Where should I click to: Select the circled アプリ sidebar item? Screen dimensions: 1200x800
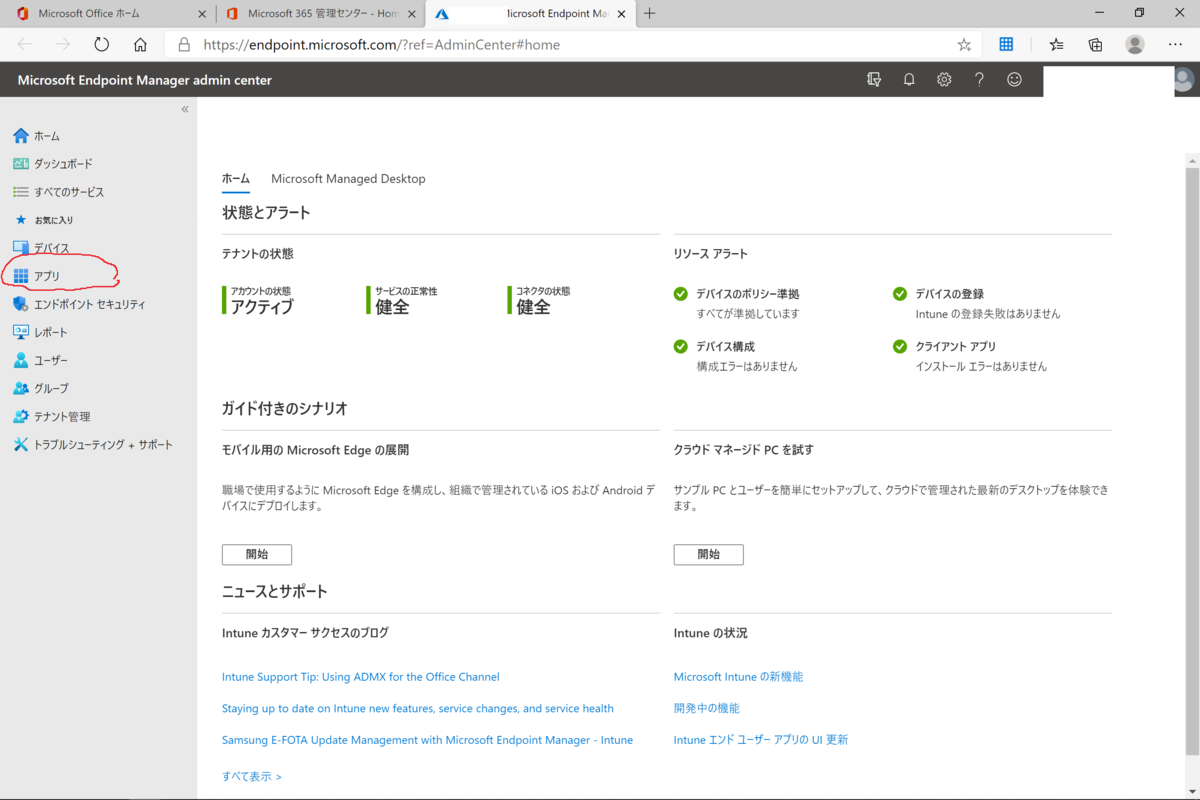pyautogui.click(x=47, y=275)
